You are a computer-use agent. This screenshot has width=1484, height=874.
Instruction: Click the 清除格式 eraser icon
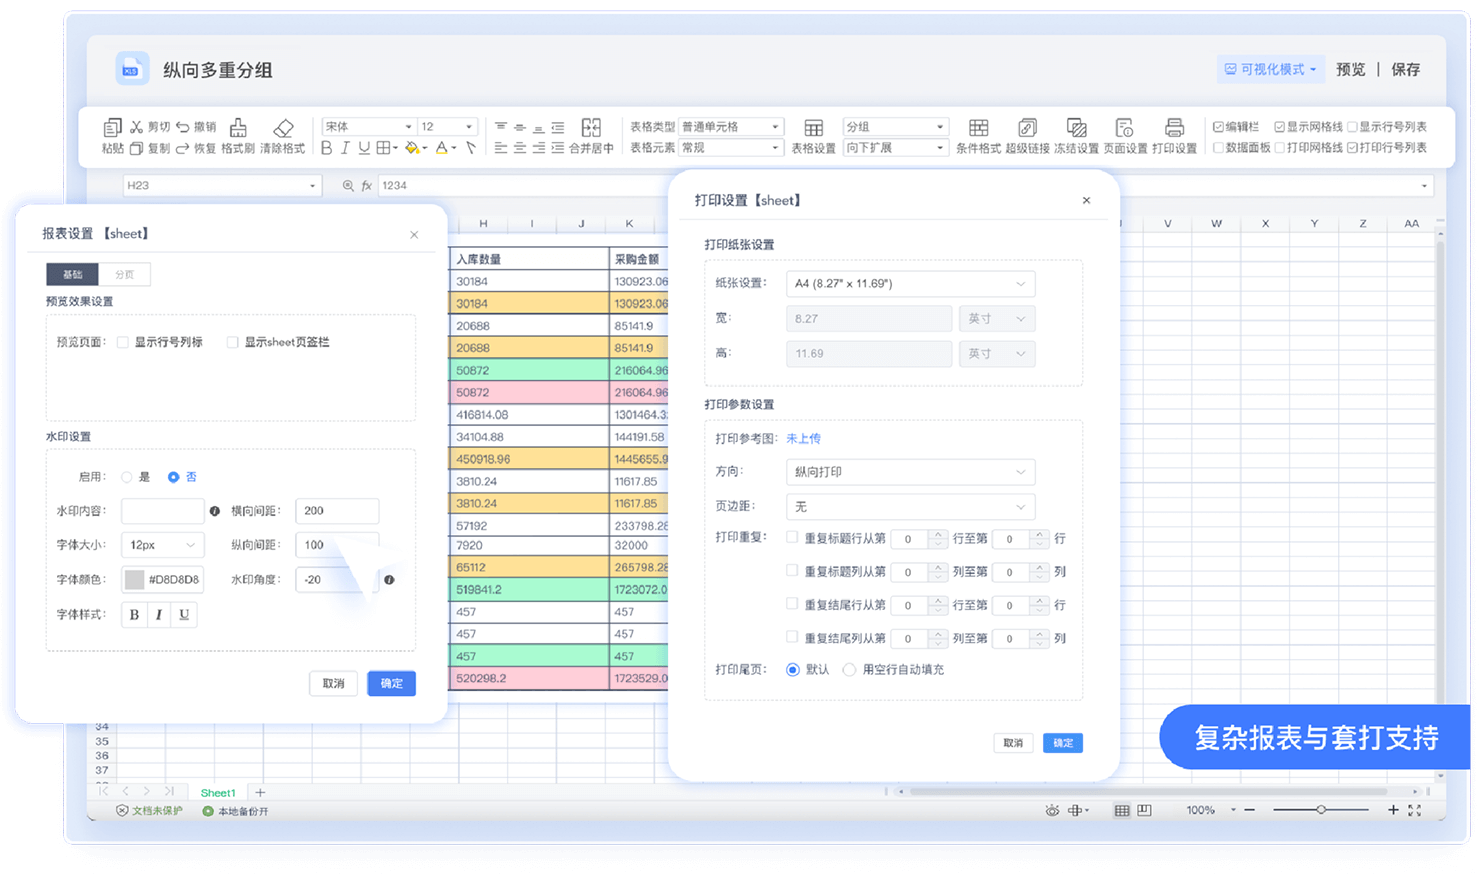tap(283, 128)
